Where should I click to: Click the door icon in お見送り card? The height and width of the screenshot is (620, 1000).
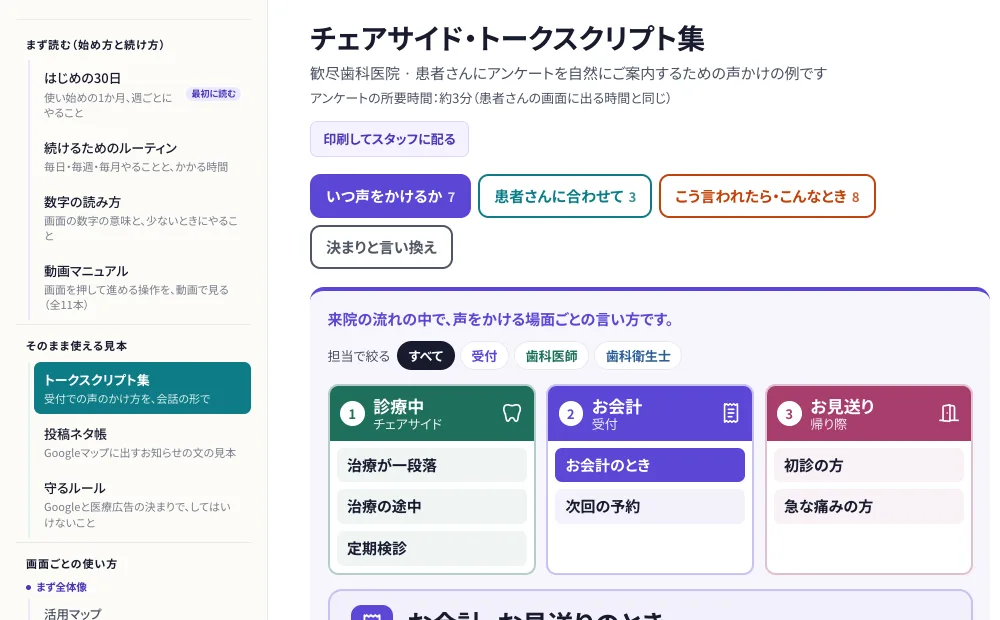pos(949,413)
